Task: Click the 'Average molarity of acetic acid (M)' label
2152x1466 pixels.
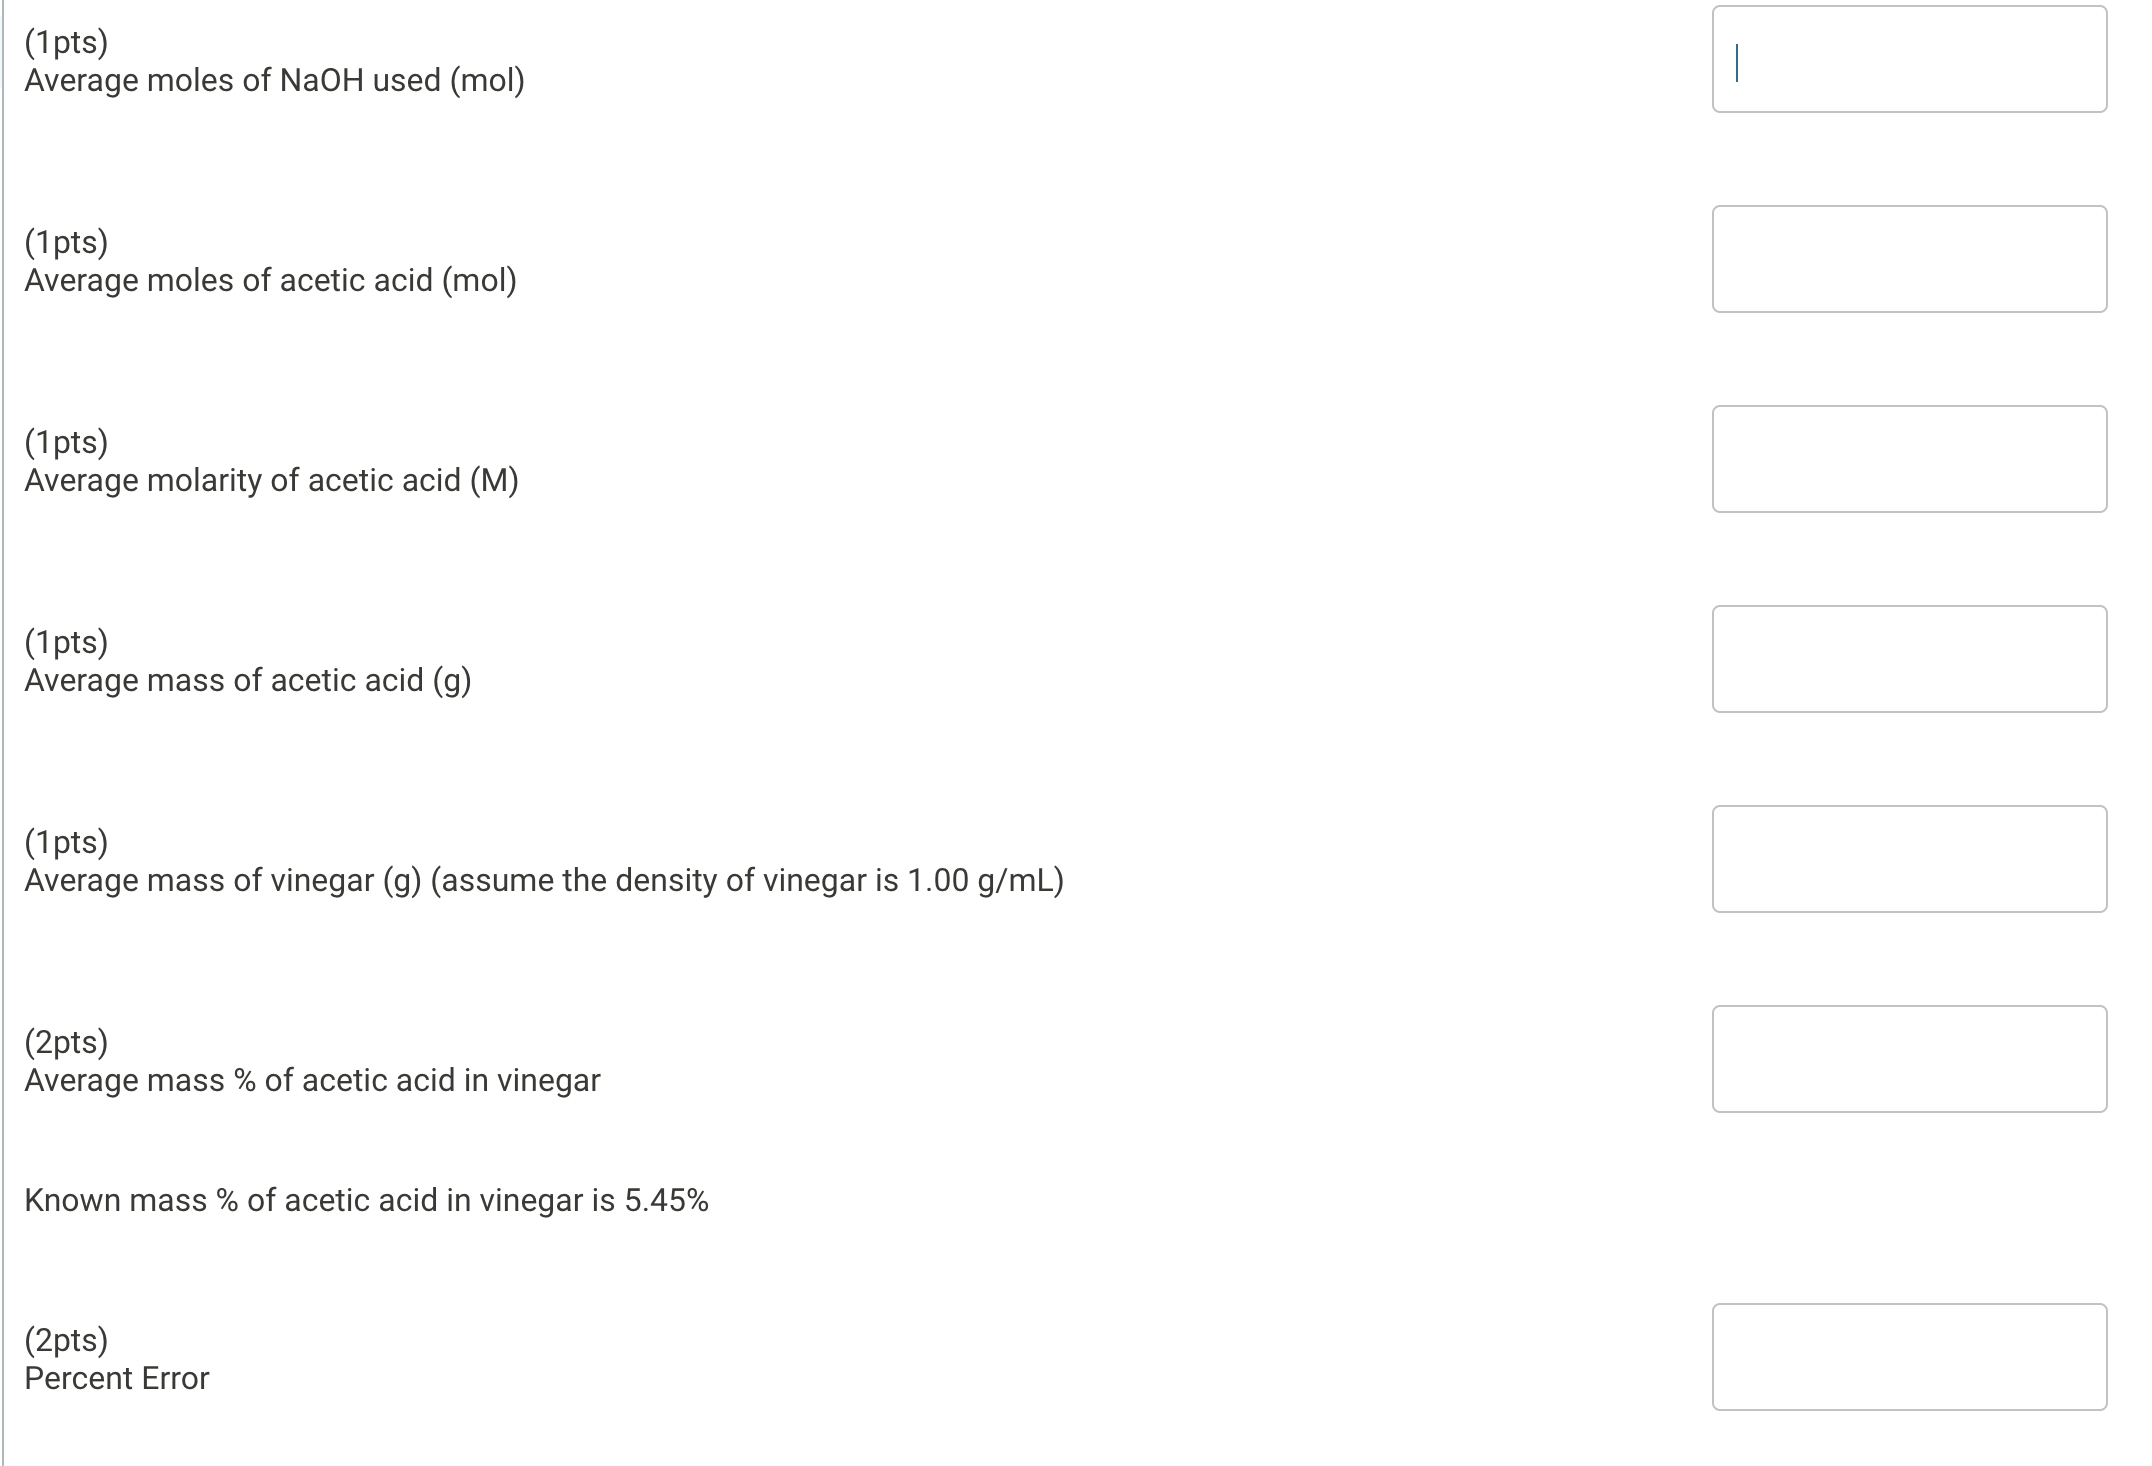Action: click(x=272, y=480)
